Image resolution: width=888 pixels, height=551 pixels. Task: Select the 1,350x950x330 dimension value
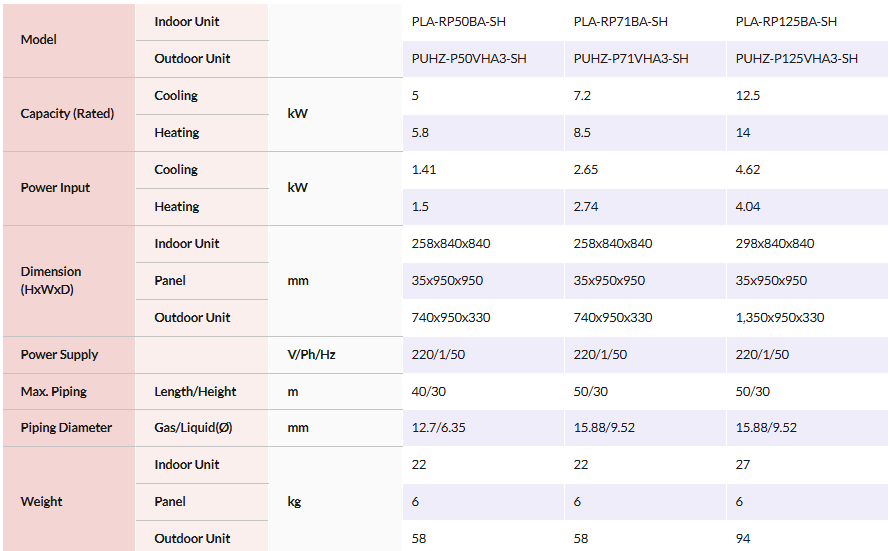tap(780, 318)
